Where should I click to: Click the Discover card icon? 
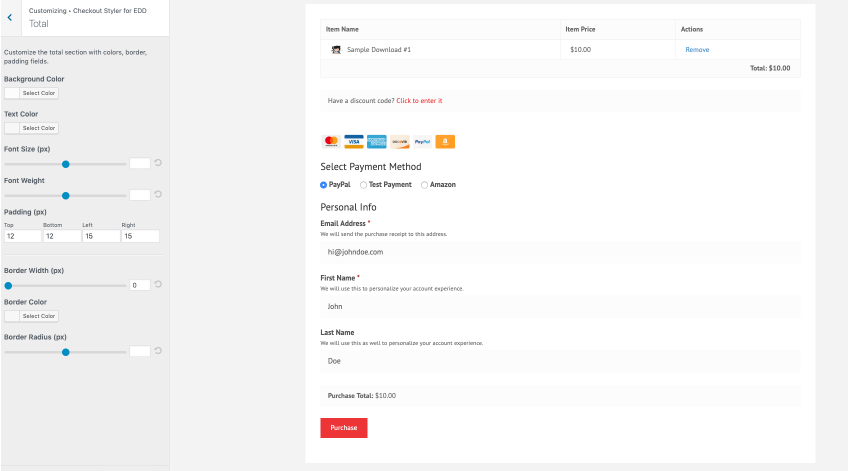[x=400, y=142]
